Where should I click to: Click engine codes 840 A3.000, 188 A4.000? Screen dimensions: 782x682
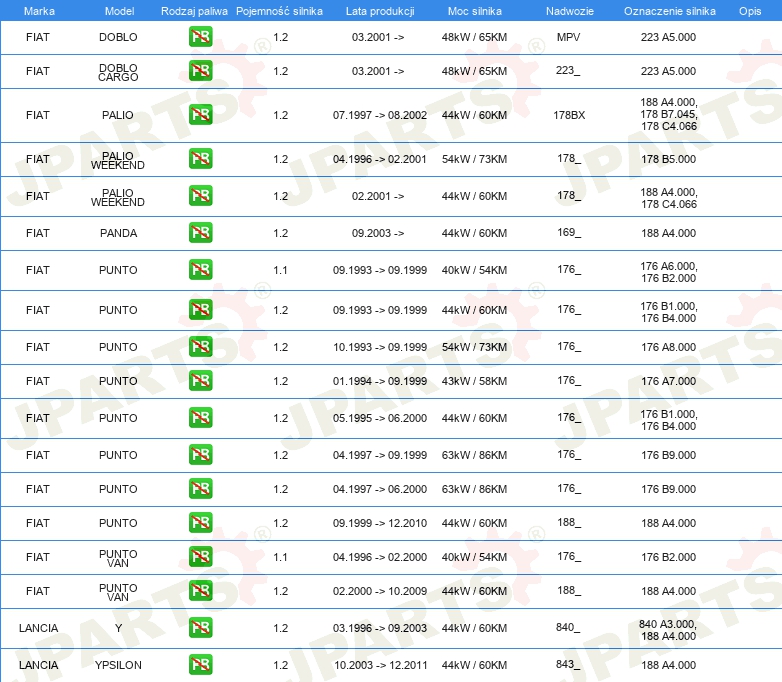pyautogui.click(x=668, y=630)
